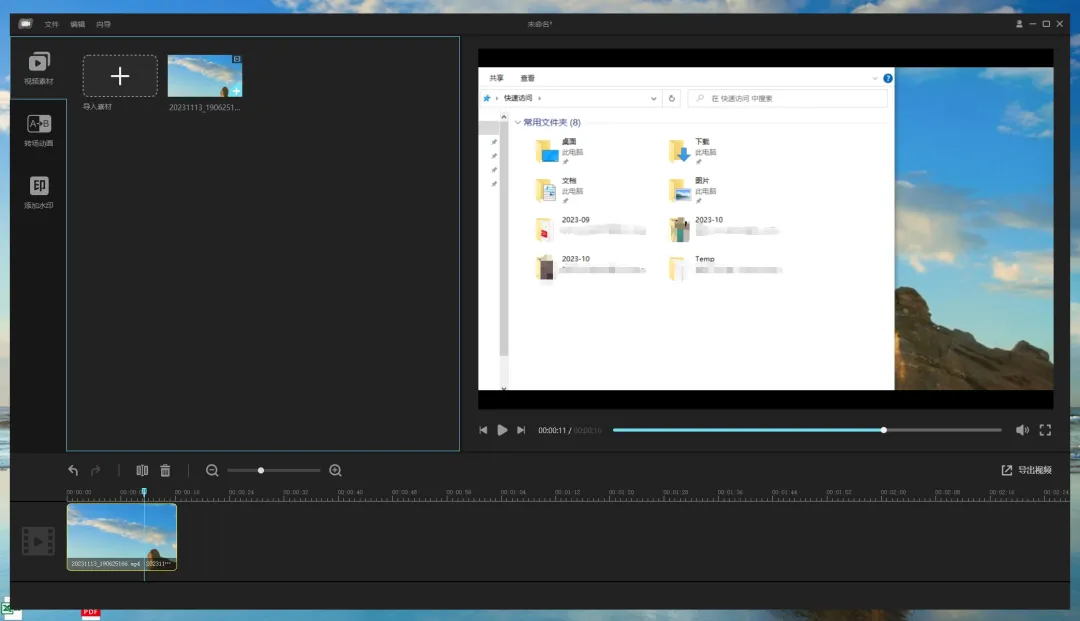The width and height of the screenshot is (1080, 621).
Task: Click the video preview canvas
Action: tap(765, 229)
